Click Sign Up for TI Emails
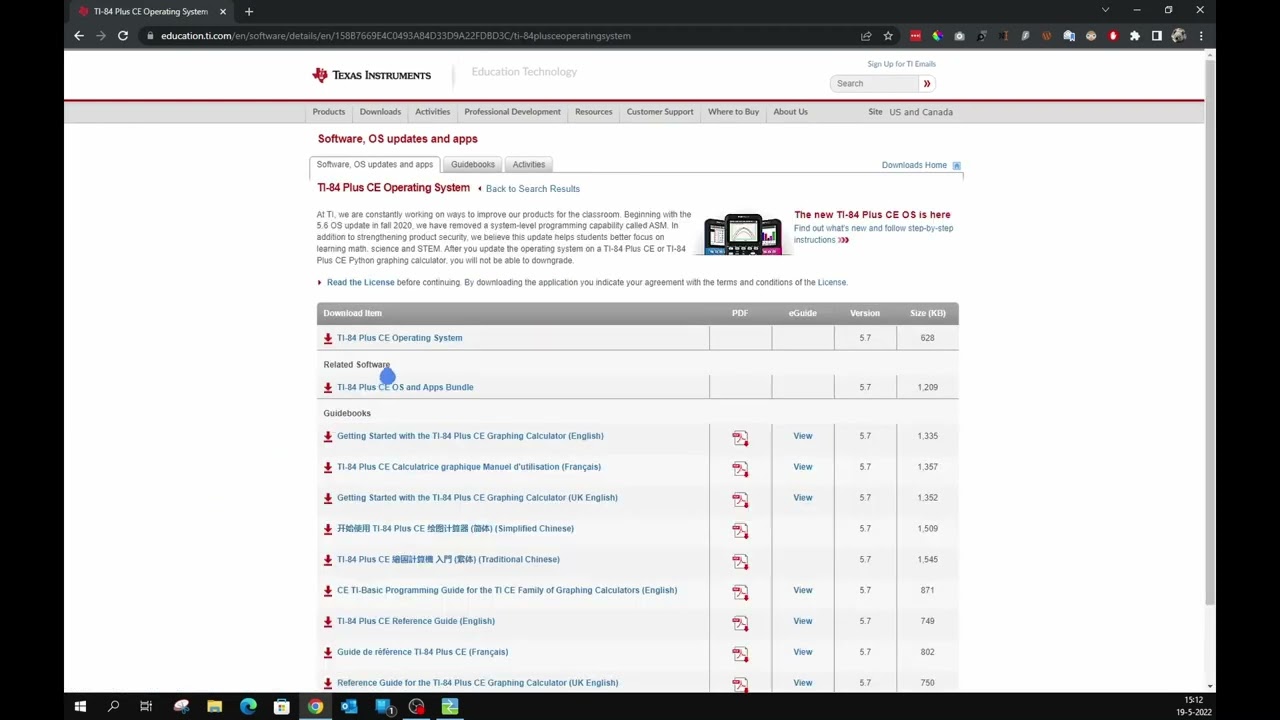Image resolution: width=1280 pixels, height=720 pixels. point(902,64)
